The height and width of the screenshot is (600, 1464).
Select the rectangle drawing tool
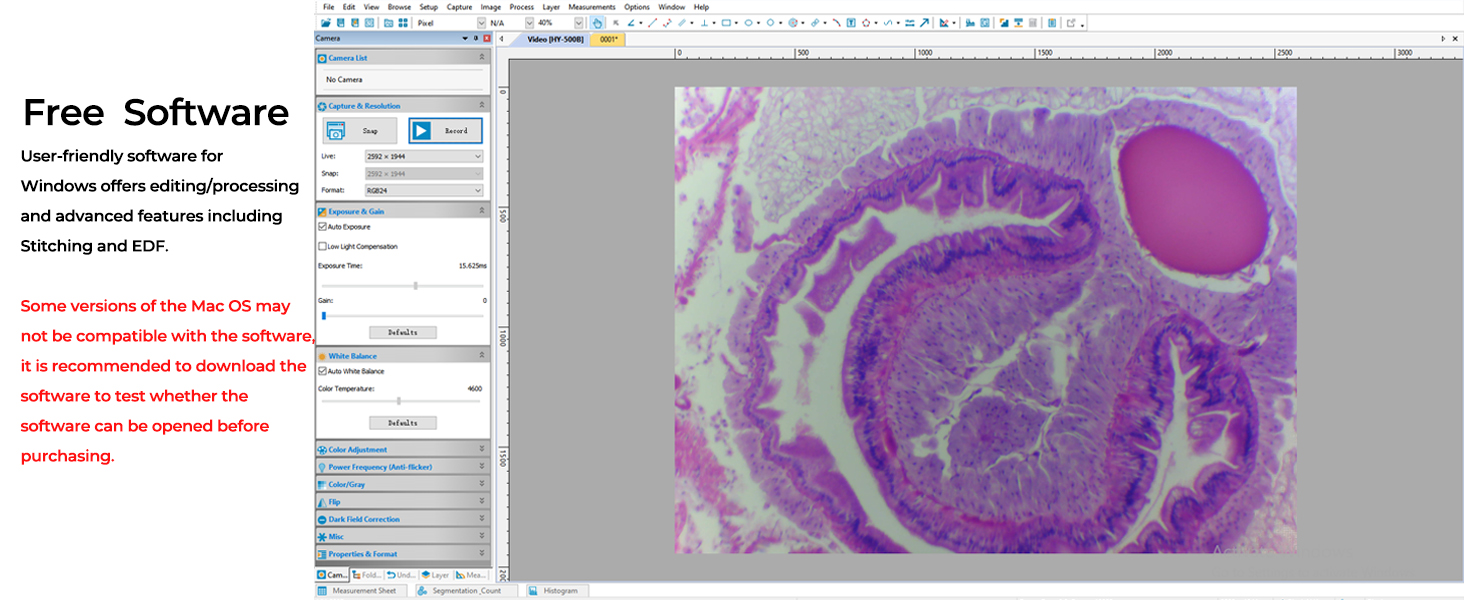pyautogui.click(x=725, y=22)
